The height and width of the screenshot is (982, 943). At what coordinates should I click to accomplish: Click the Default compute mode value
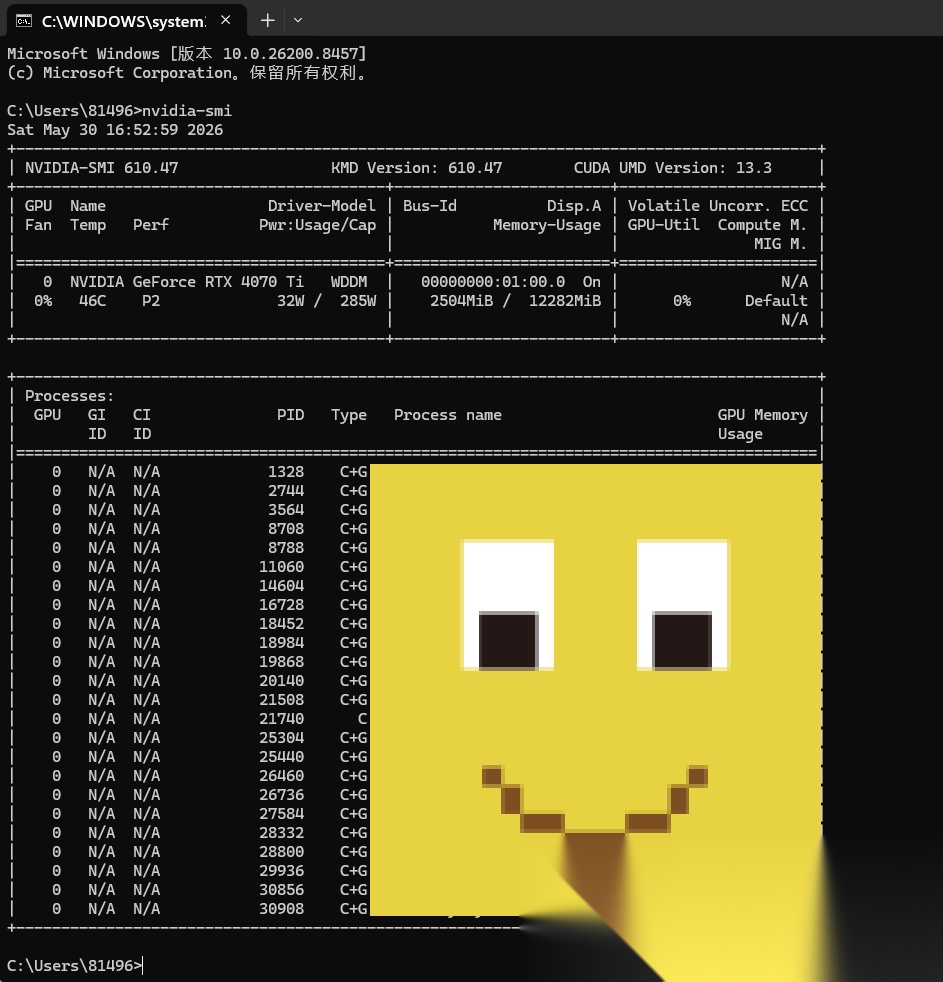tap(776, 301)
